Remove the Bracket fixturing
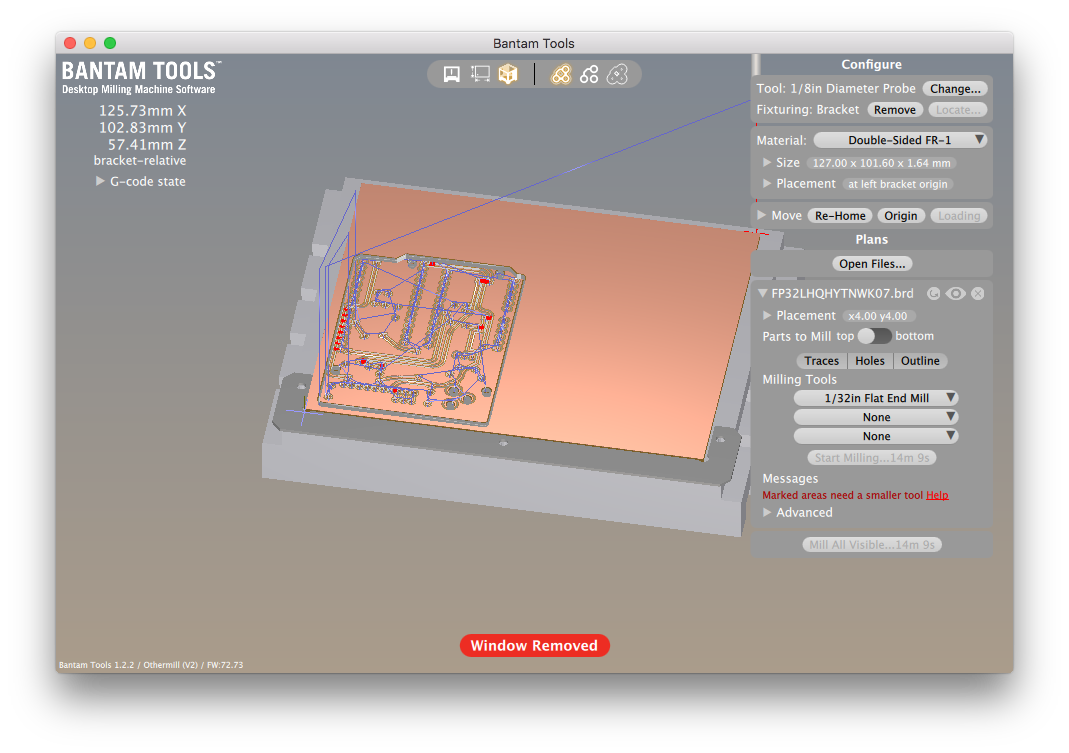1069x753 pixels. tap(894, 110)
